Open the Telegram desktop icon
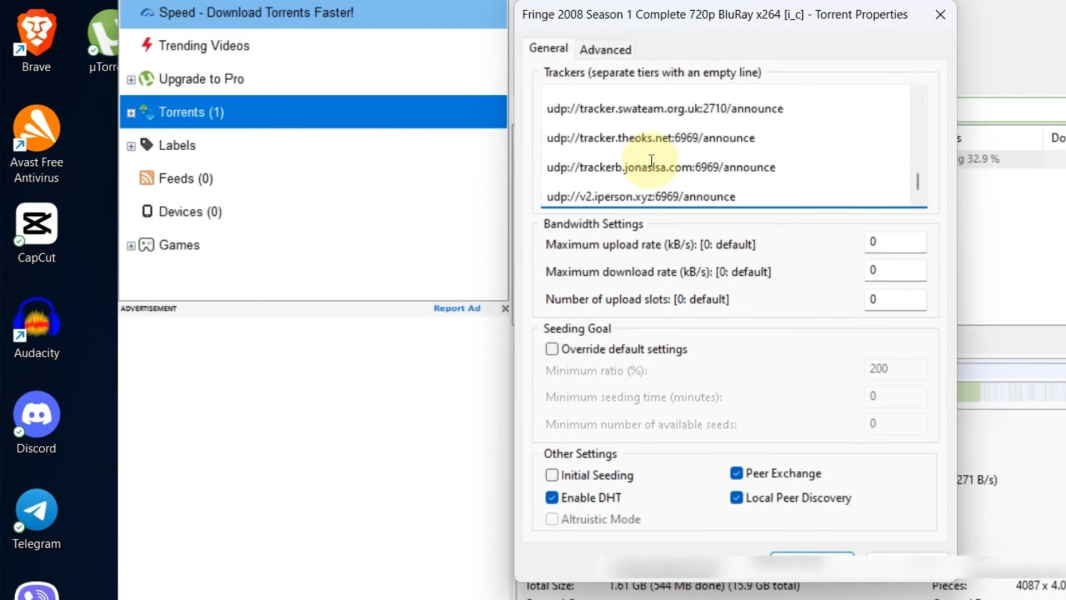The image size is (1066, 600). pos(36,518)
